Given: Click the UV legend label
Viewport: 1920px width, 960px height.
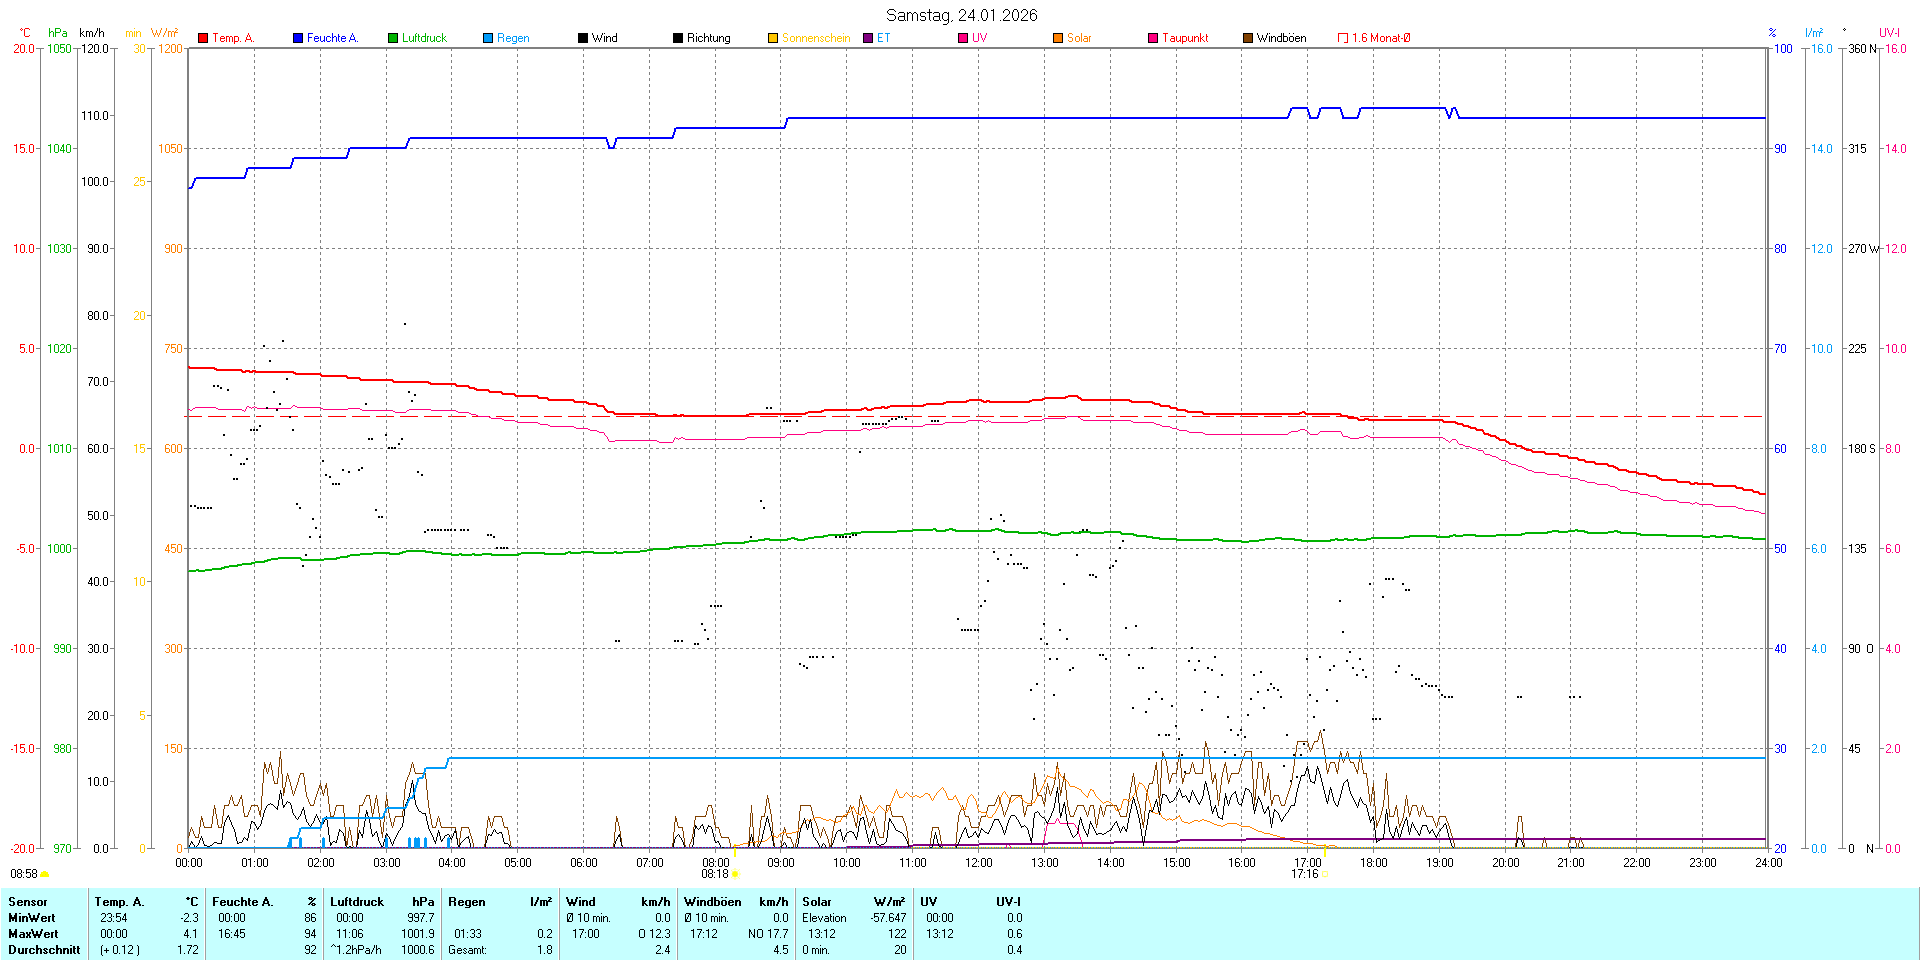Looking at the screenshot, I should [x=979, y=38].
